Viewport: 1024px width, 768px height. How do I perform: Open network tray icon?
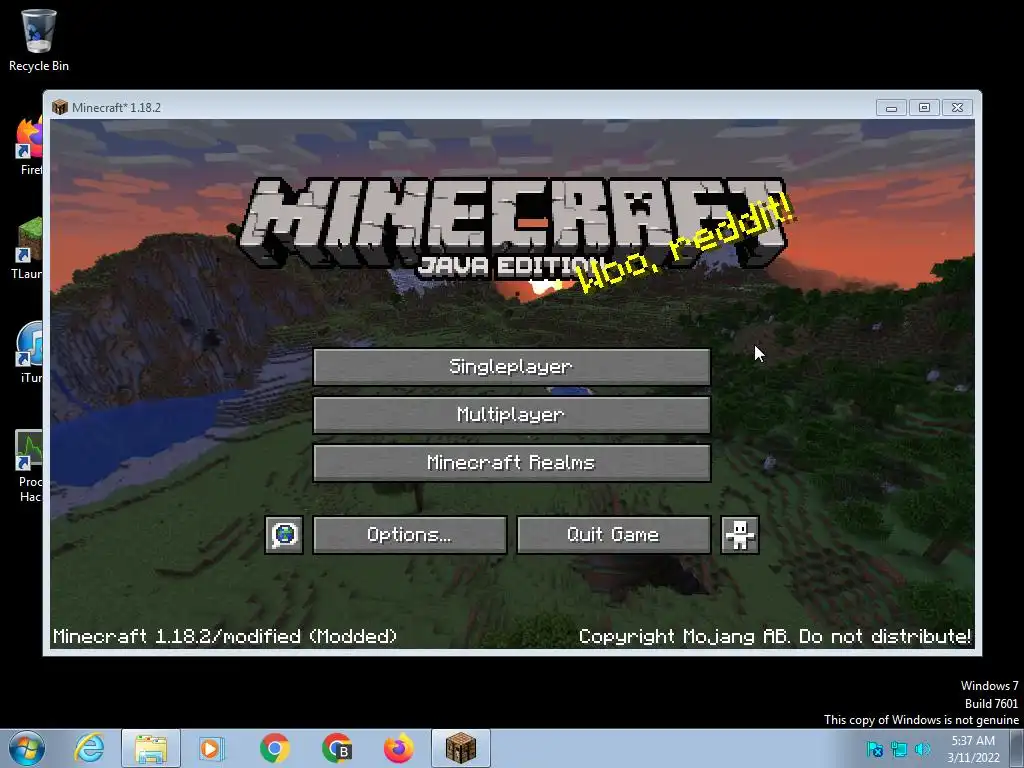pyautogui.click(x=899, y=749)
